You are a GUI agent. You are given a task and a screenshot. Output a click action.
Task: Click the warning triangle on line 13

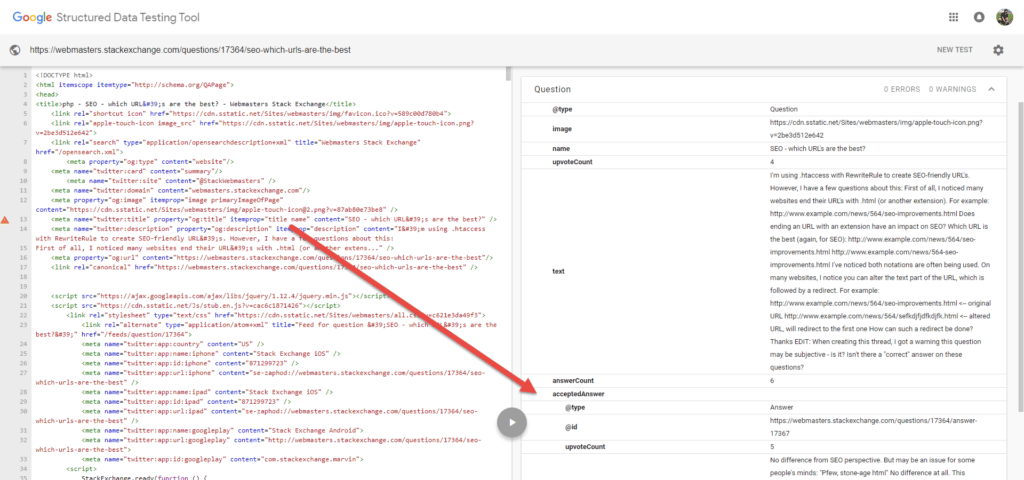5,220
